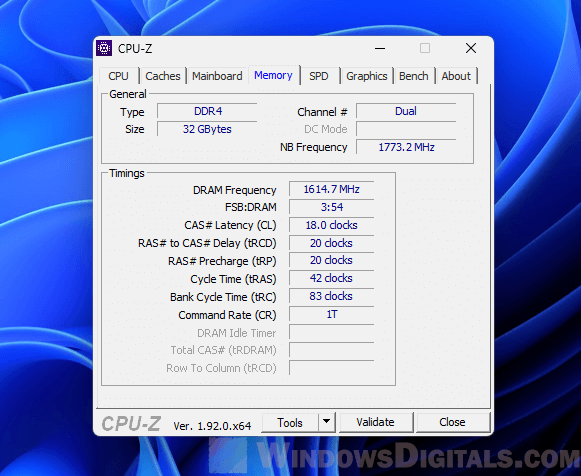581x476 pixels.
Task: Click the Bank Cycle Time (tRC) label
Action: click(223, 297)
